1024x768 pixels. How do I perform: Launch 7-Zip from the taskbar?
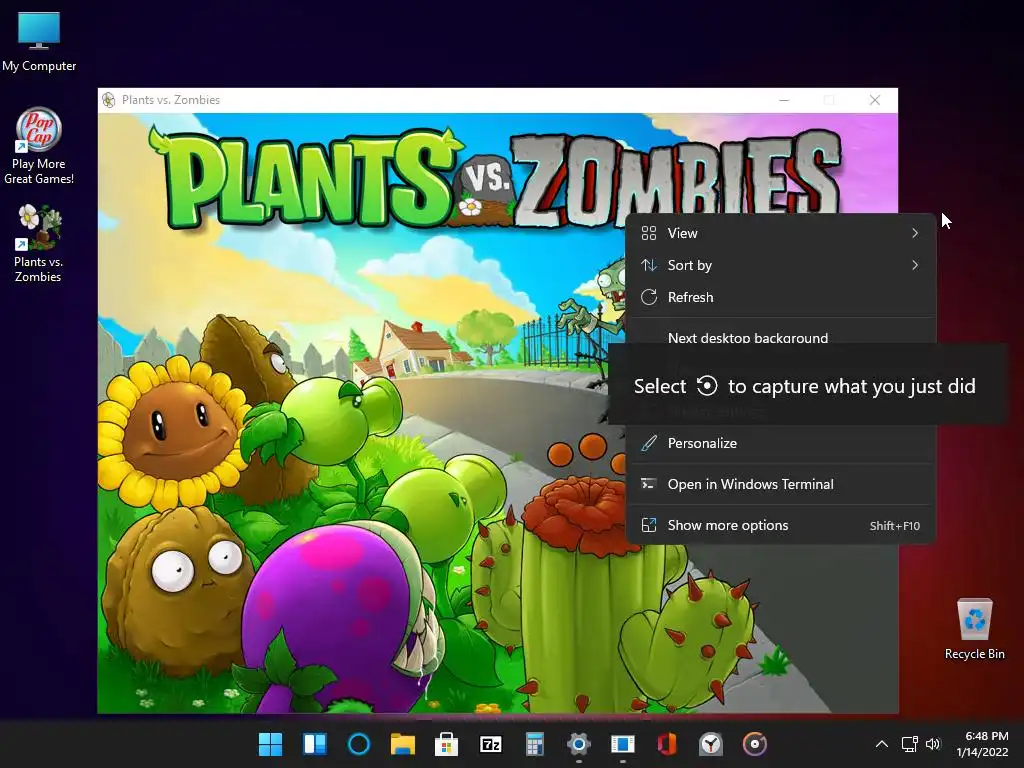pos(490,744)
